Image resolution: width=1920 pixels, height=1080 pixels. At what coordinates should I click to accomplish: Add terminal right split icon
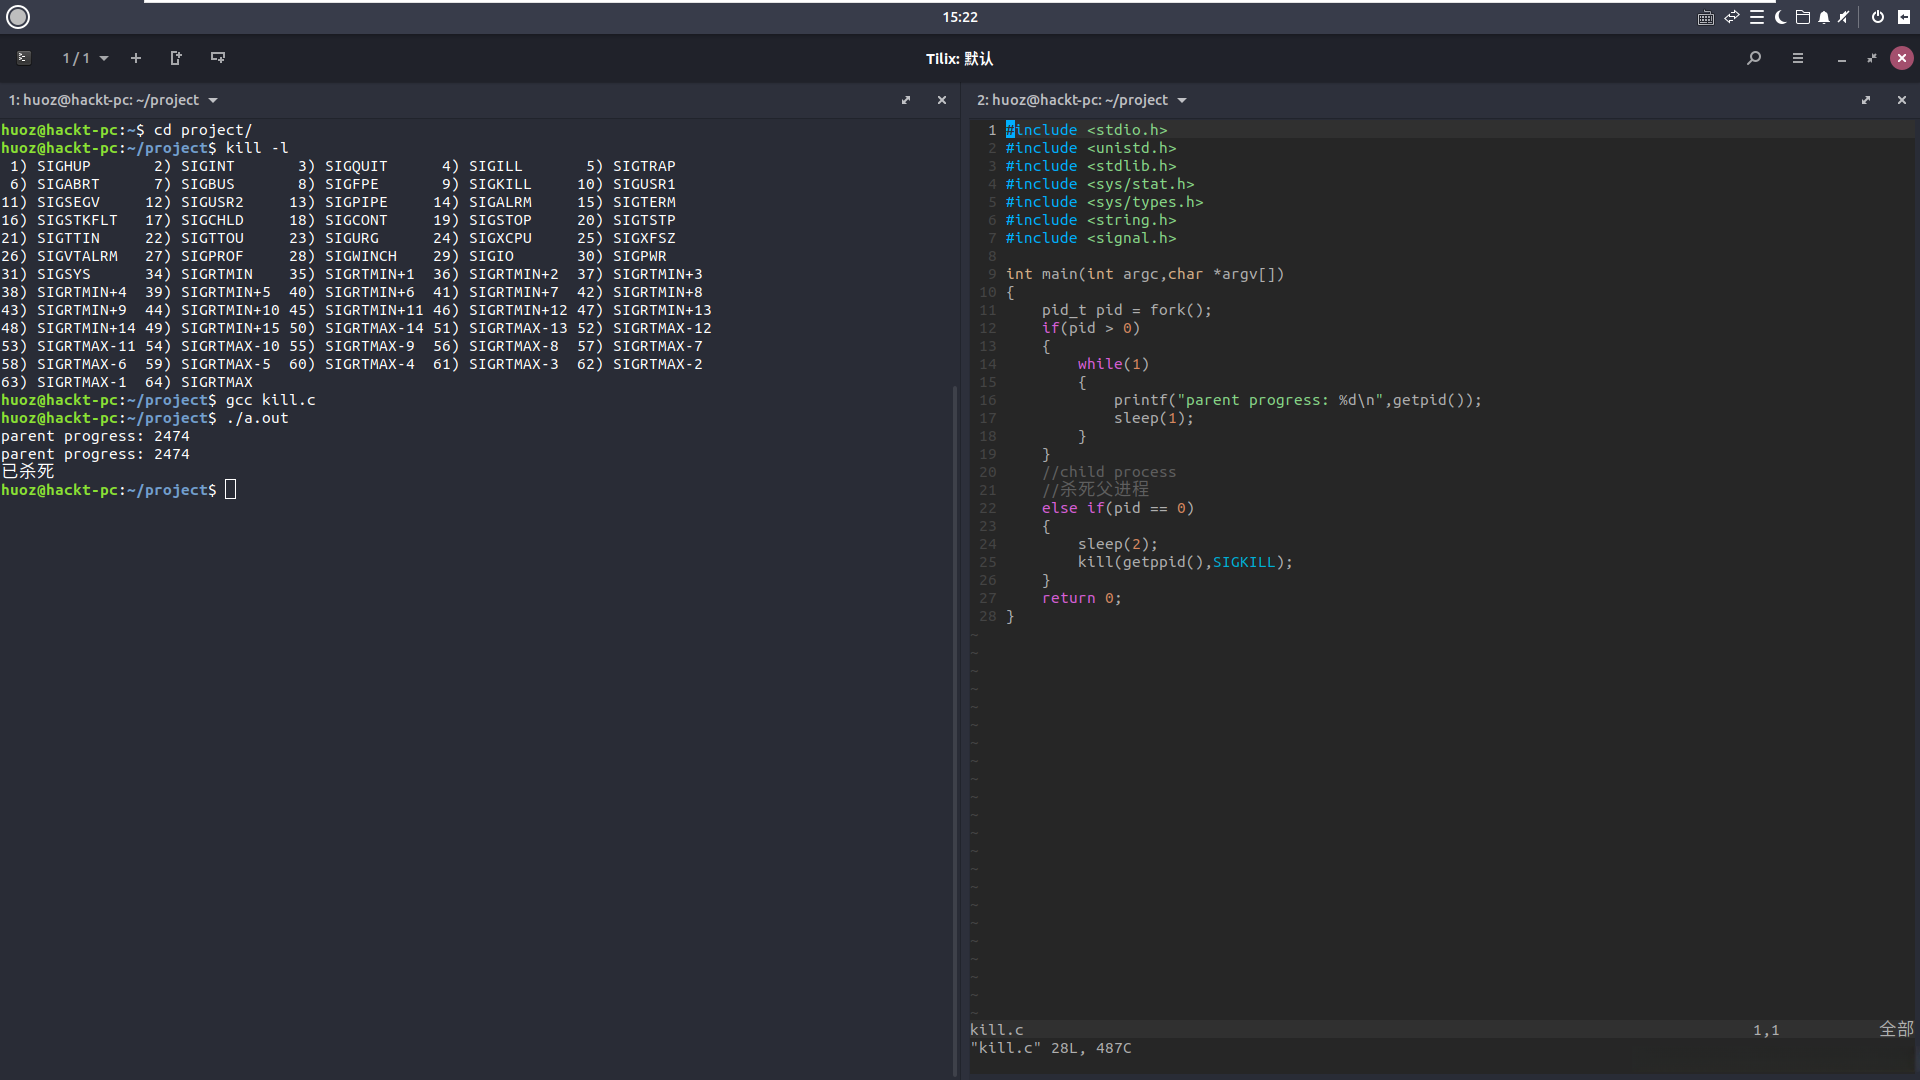pyautogui.click(x=176, y=58)
